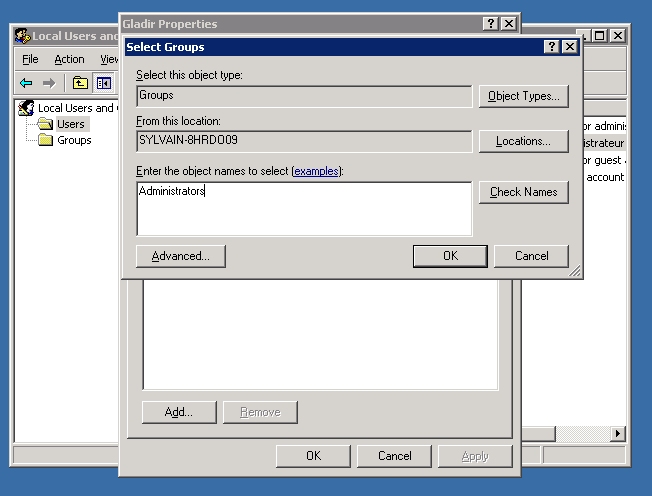Close the Gladir Properties window
652x496 pixels.
(509, 24)
